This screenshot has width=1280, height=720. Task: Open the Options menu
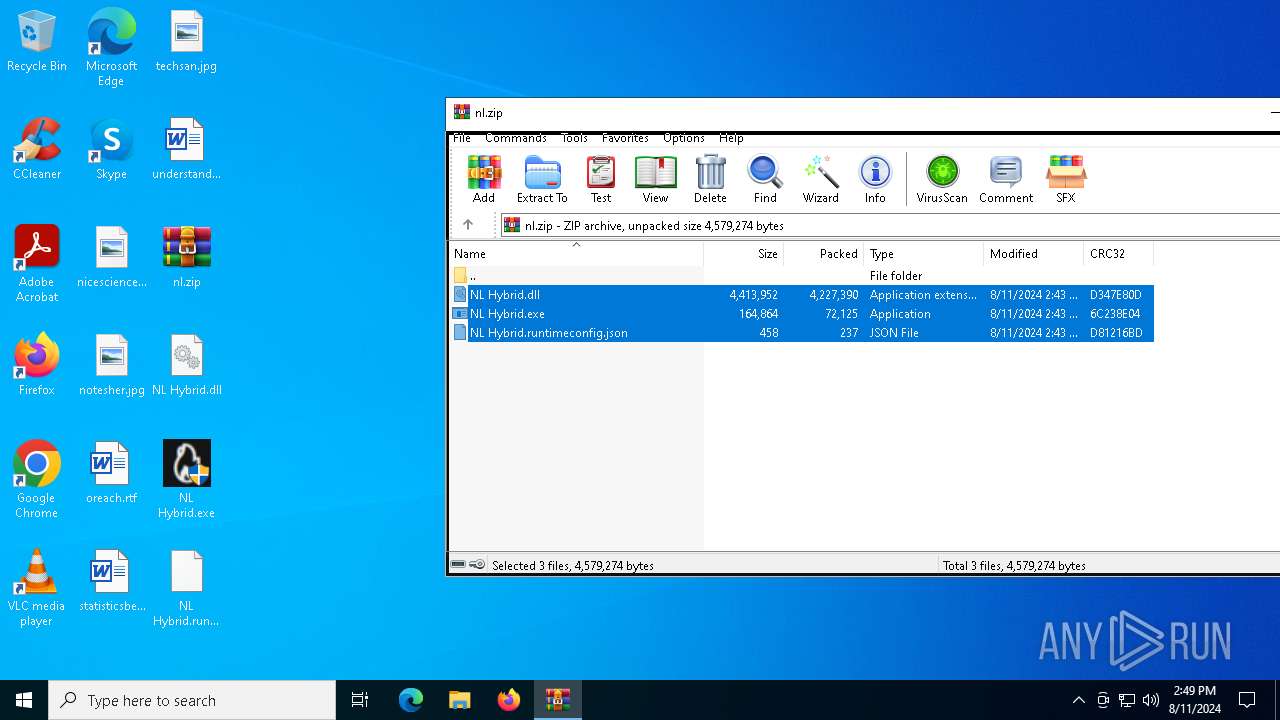pyautogui.click(x=684, y=138)
